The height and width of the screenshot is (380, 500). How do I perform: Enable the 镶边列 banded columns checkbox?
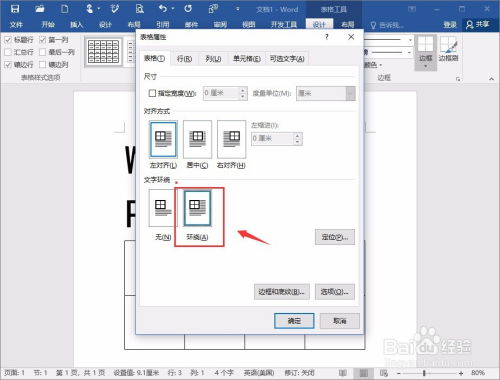43,64
